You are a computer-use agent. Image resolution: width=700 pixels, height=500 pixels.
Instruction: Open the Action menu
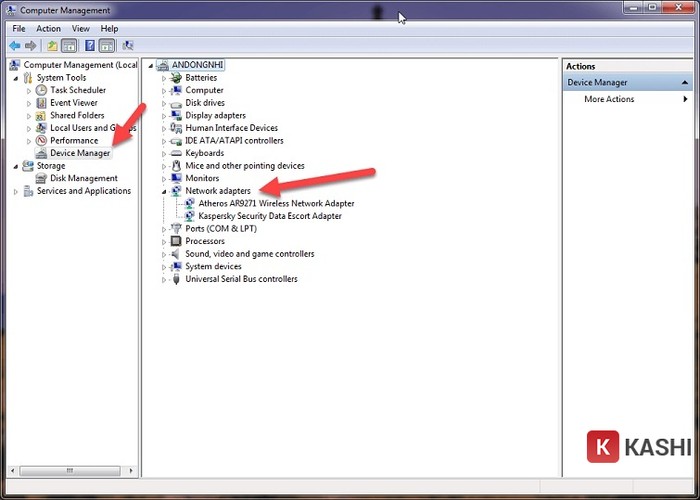click(x=48, y=29)
